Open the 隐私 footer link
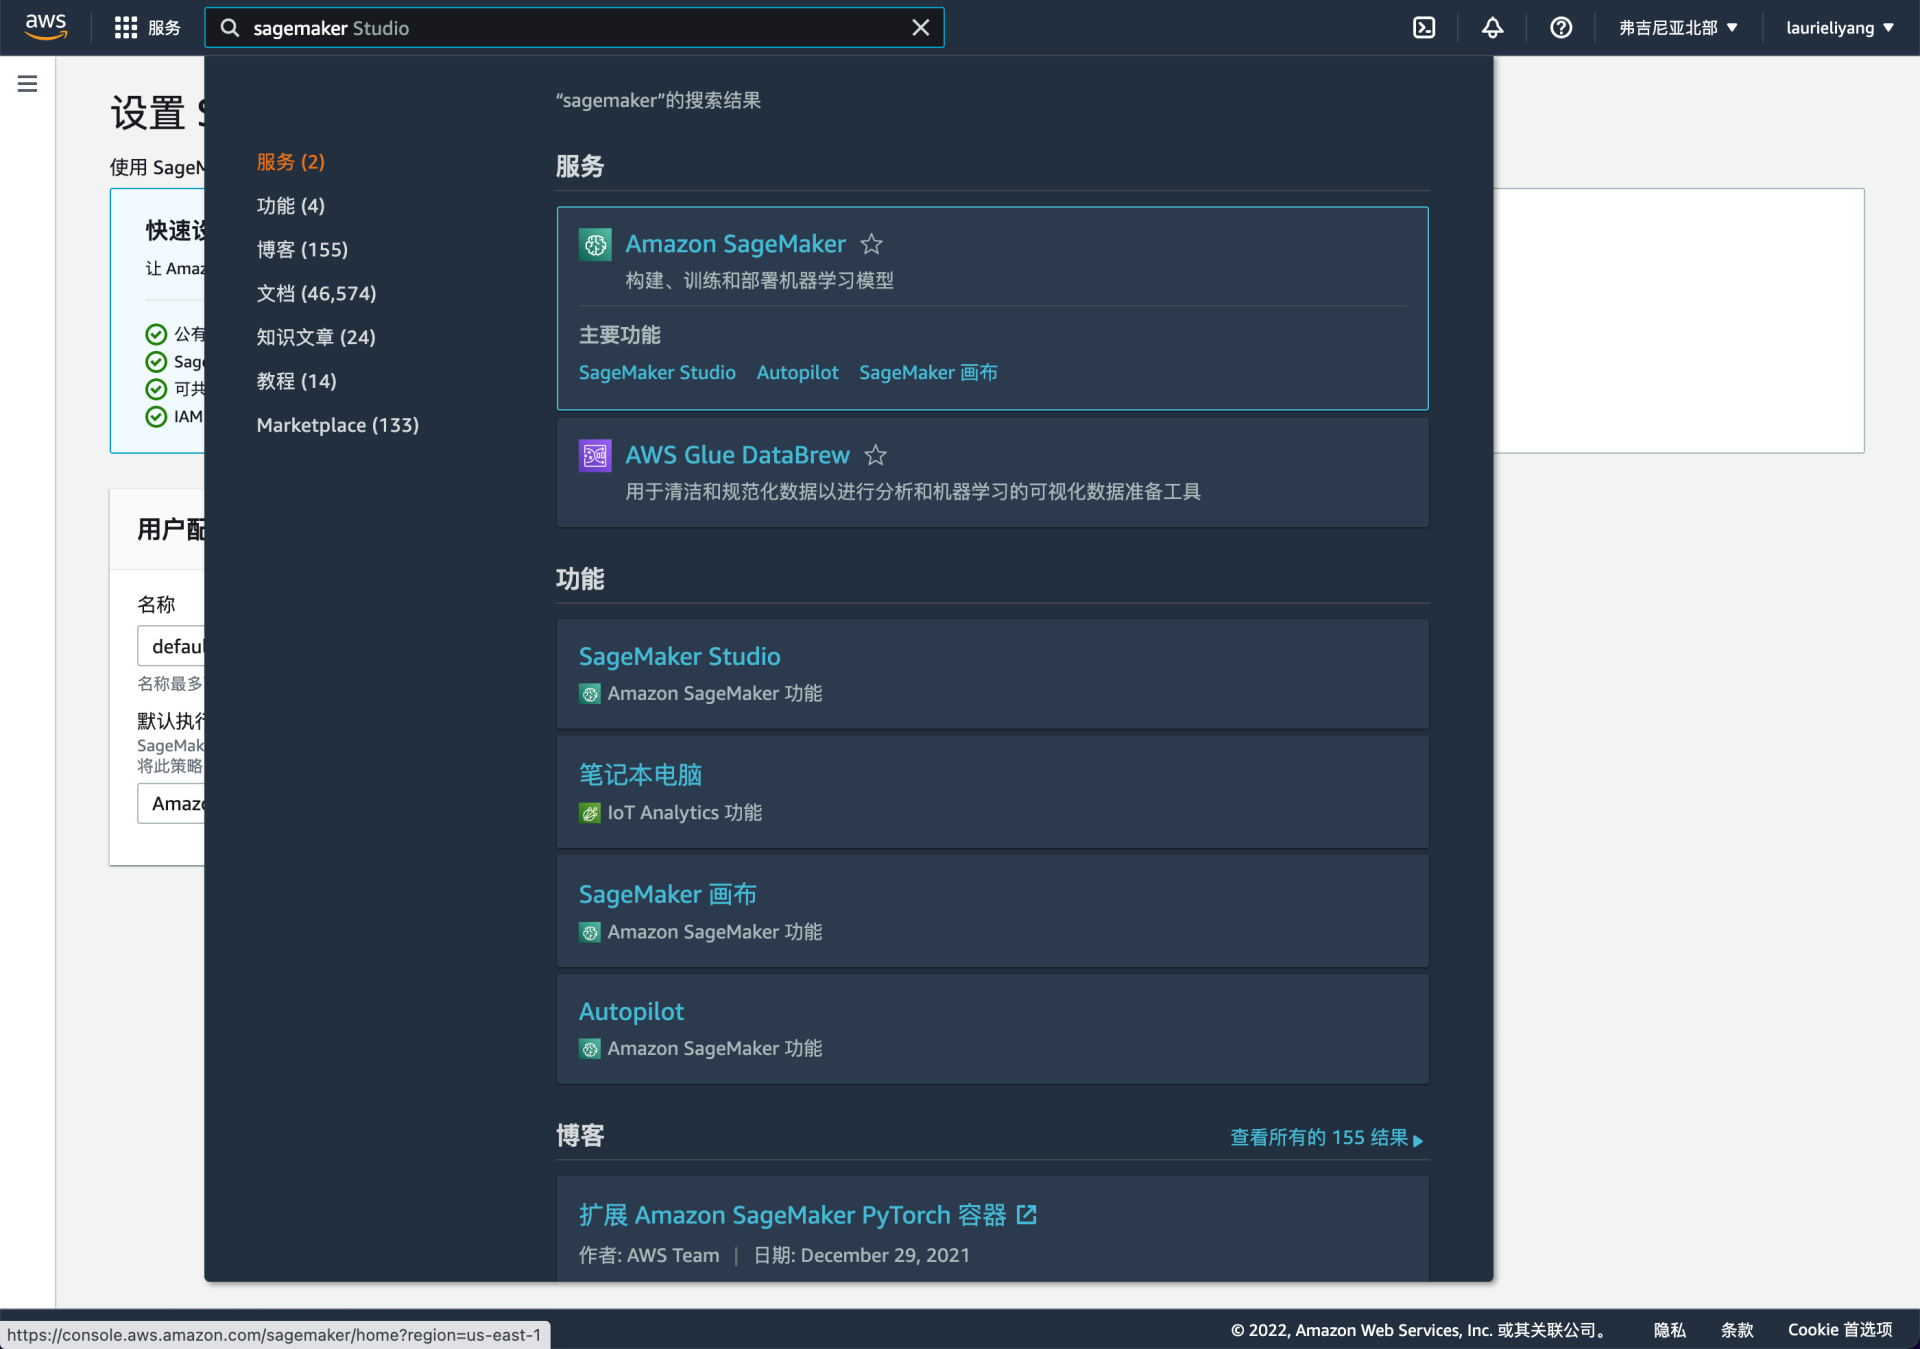The image size is (1920, 1349). point(1669,1330)
